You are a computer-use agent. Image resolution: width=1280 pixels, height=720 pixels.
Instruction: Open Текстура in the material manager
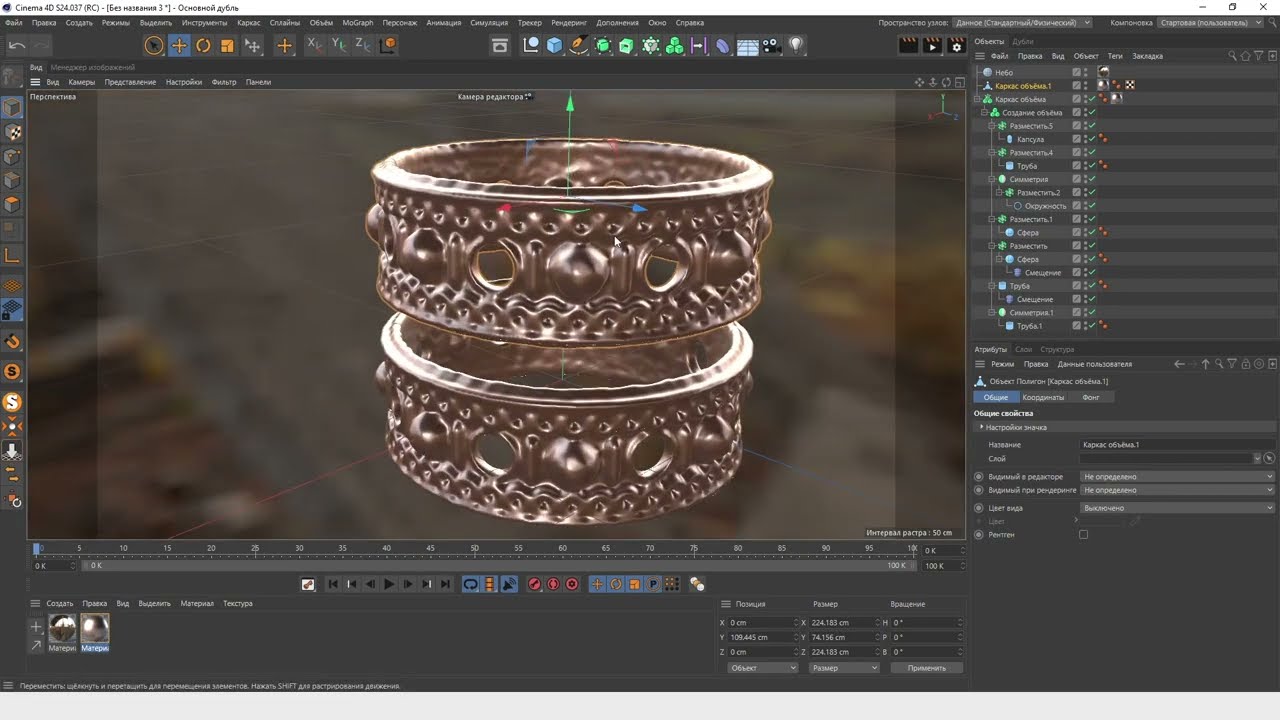[x=238, y=604]
